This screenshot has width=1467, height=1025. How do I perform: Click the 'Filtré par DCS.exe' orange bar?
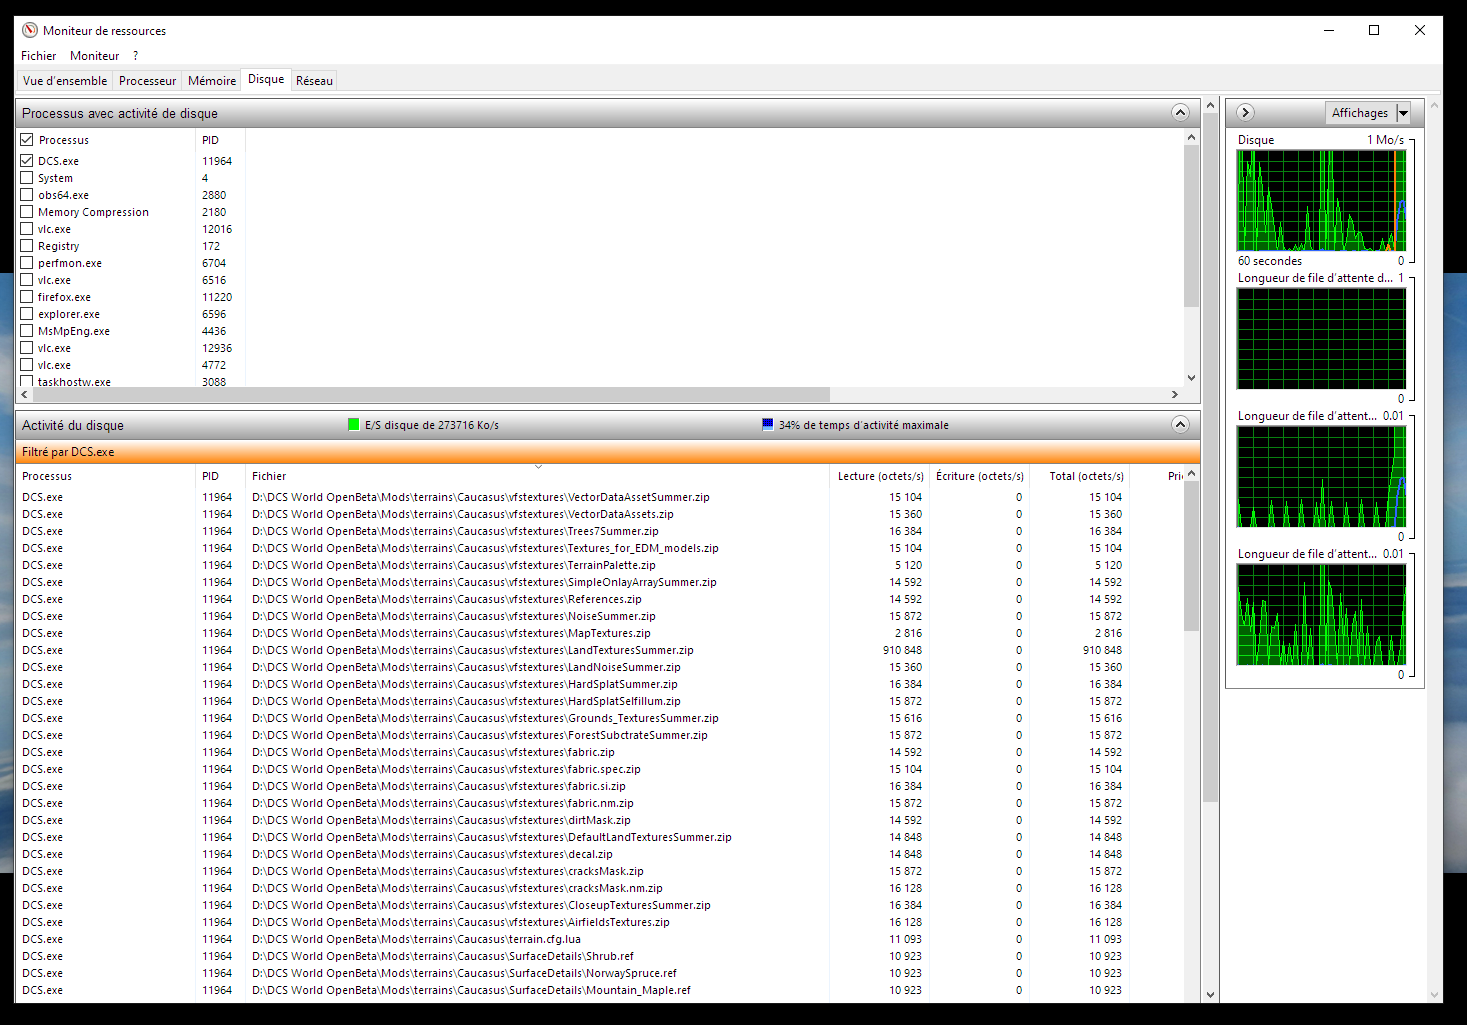coord(608,452)
